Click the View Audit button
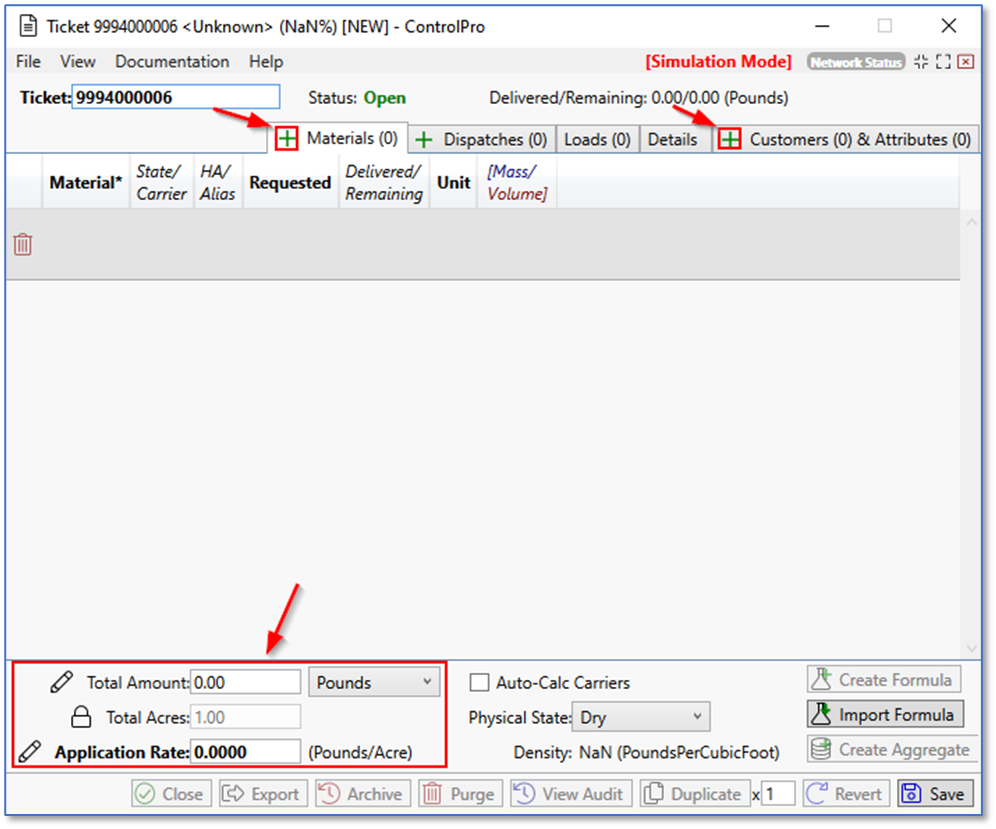Image resolution: width=996 pixels, height=829 pixels. (570, 793)
